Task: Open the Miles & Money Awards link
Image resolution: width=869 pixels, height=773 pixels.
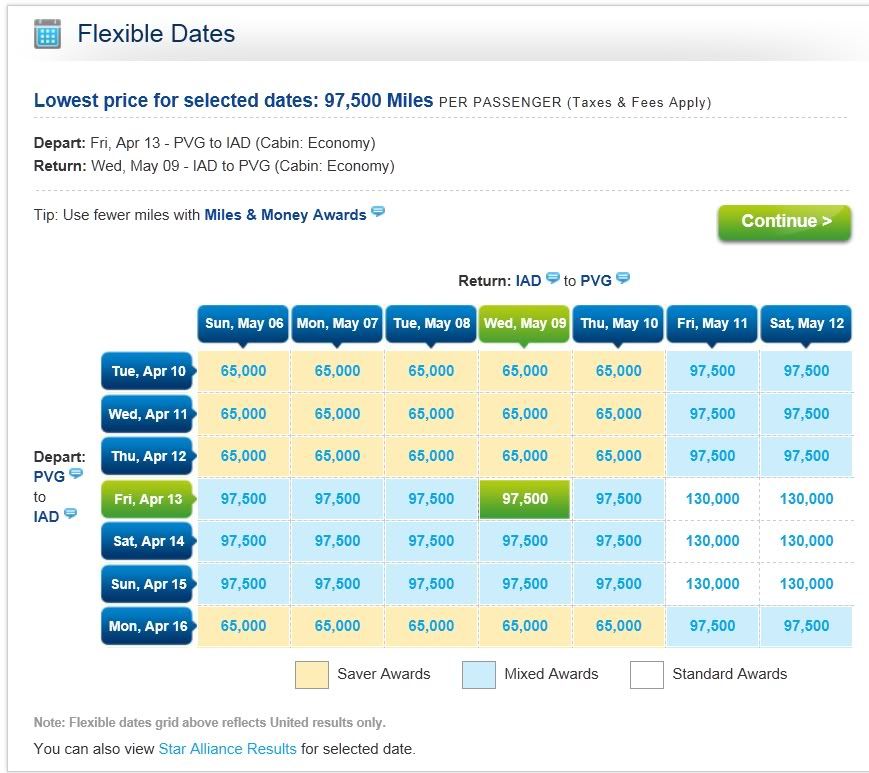Action: pos(285,215)
